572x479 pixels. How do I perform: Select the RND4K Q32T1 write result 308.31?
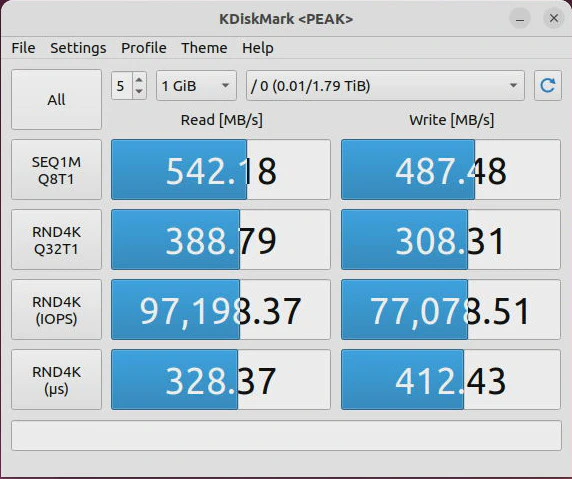[451, 240]
